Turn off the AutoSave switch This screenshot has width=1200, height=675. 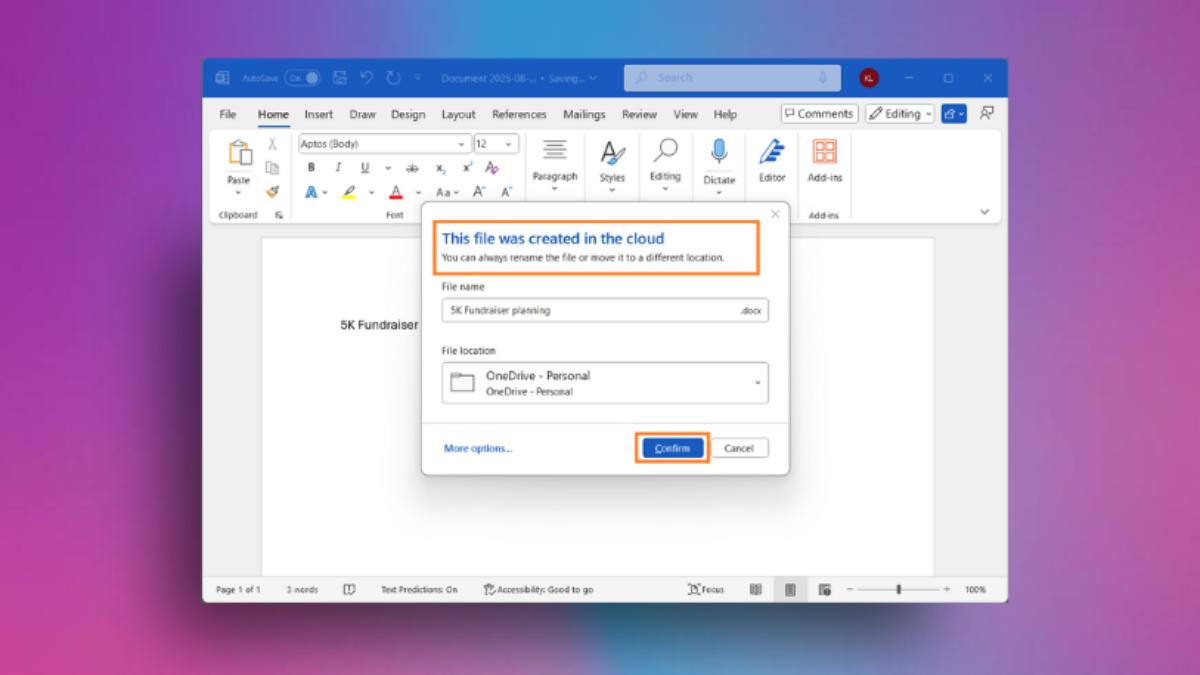(302, 77)
